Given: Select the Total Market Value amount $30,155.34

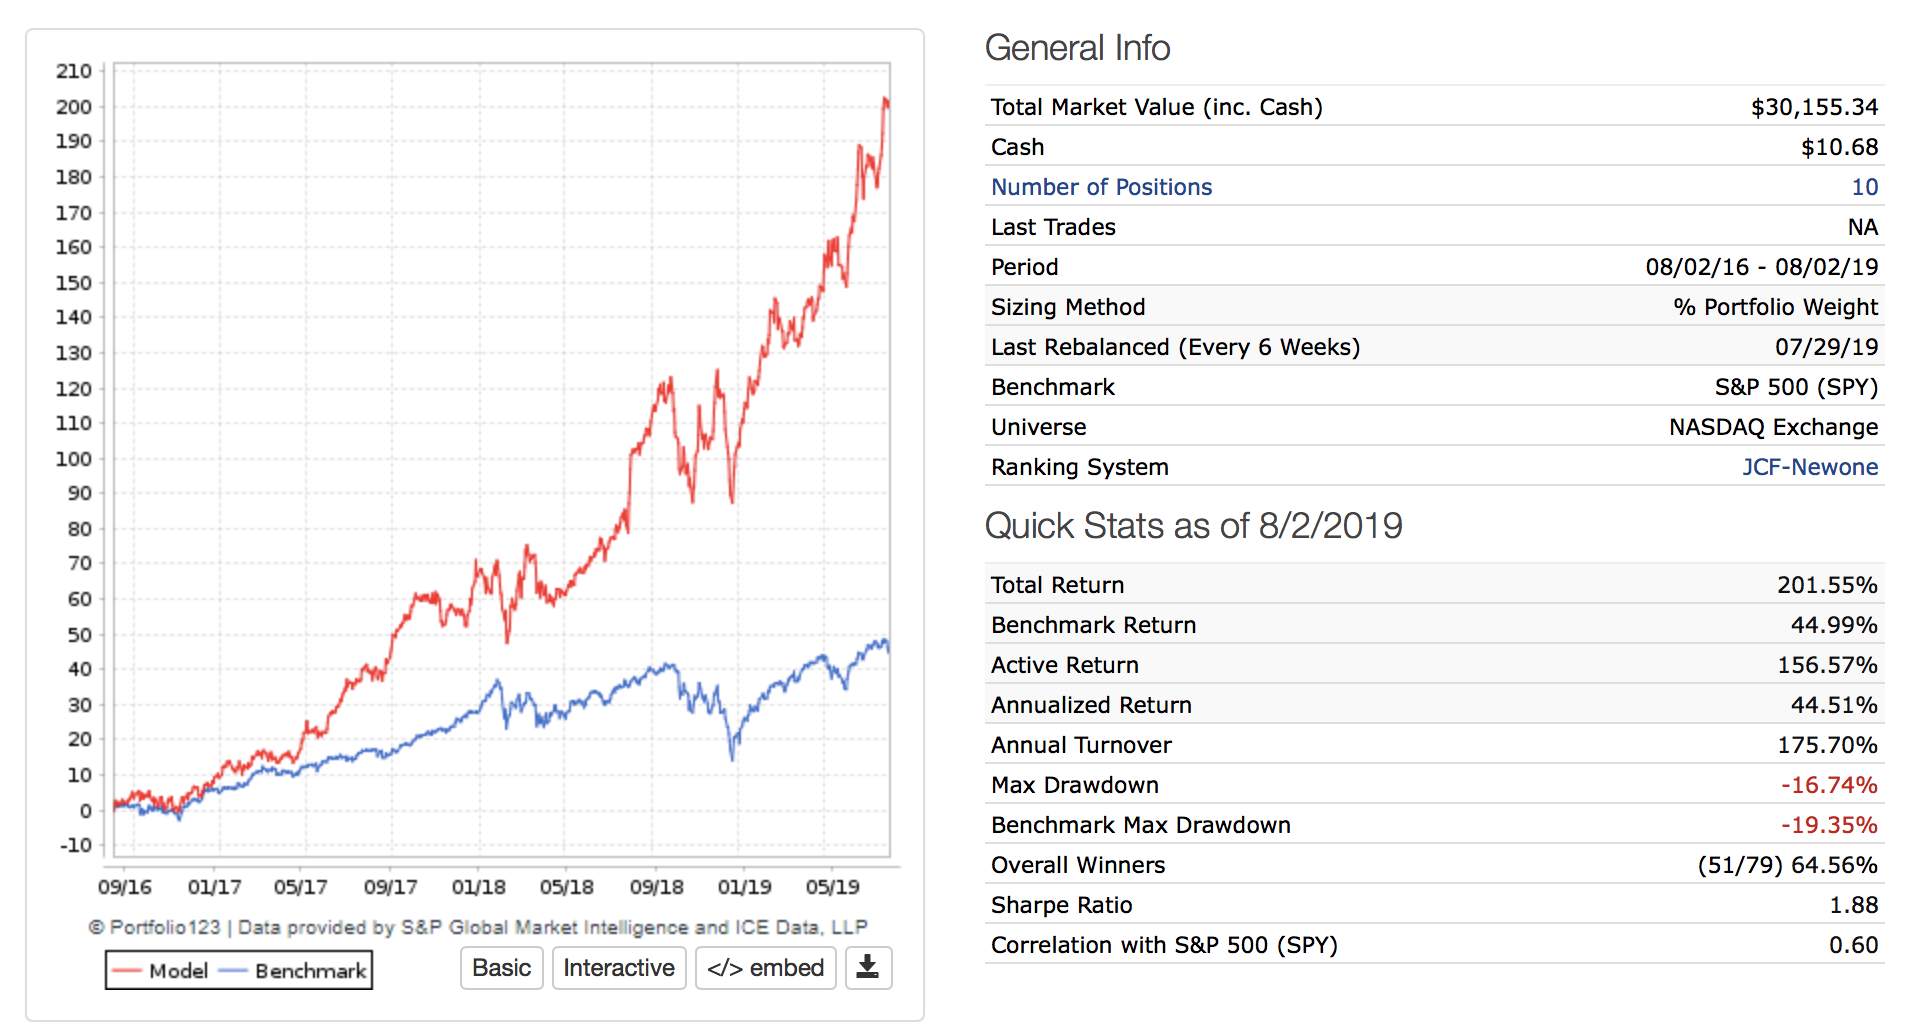Looking at the screenshot, I should point(1814,107).
